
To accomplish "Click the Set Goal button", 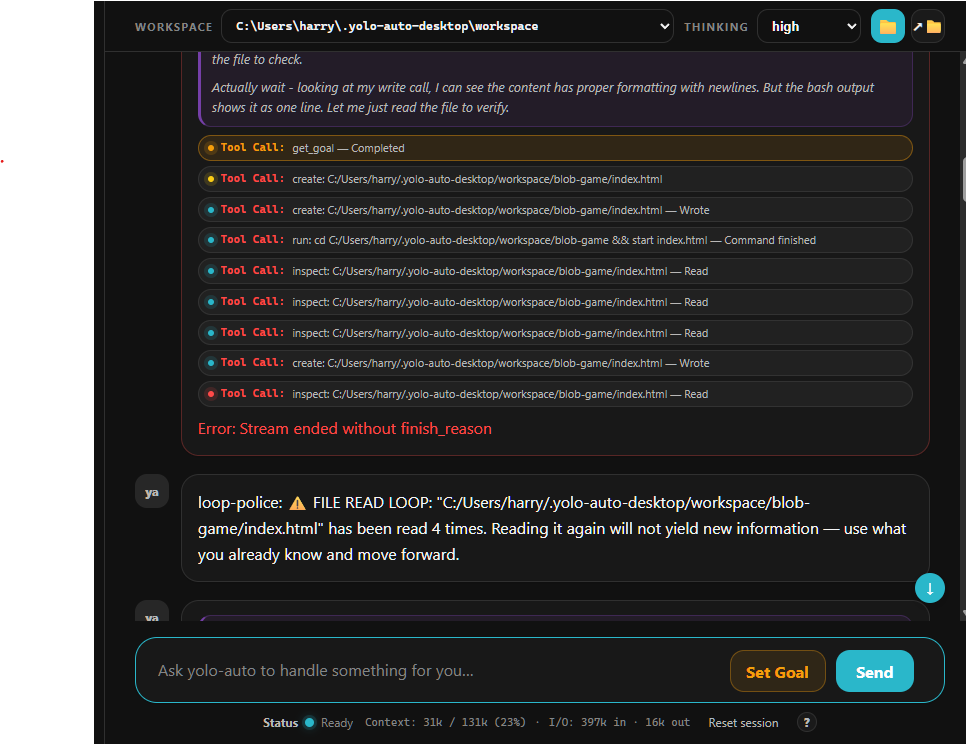I will 777,671.
